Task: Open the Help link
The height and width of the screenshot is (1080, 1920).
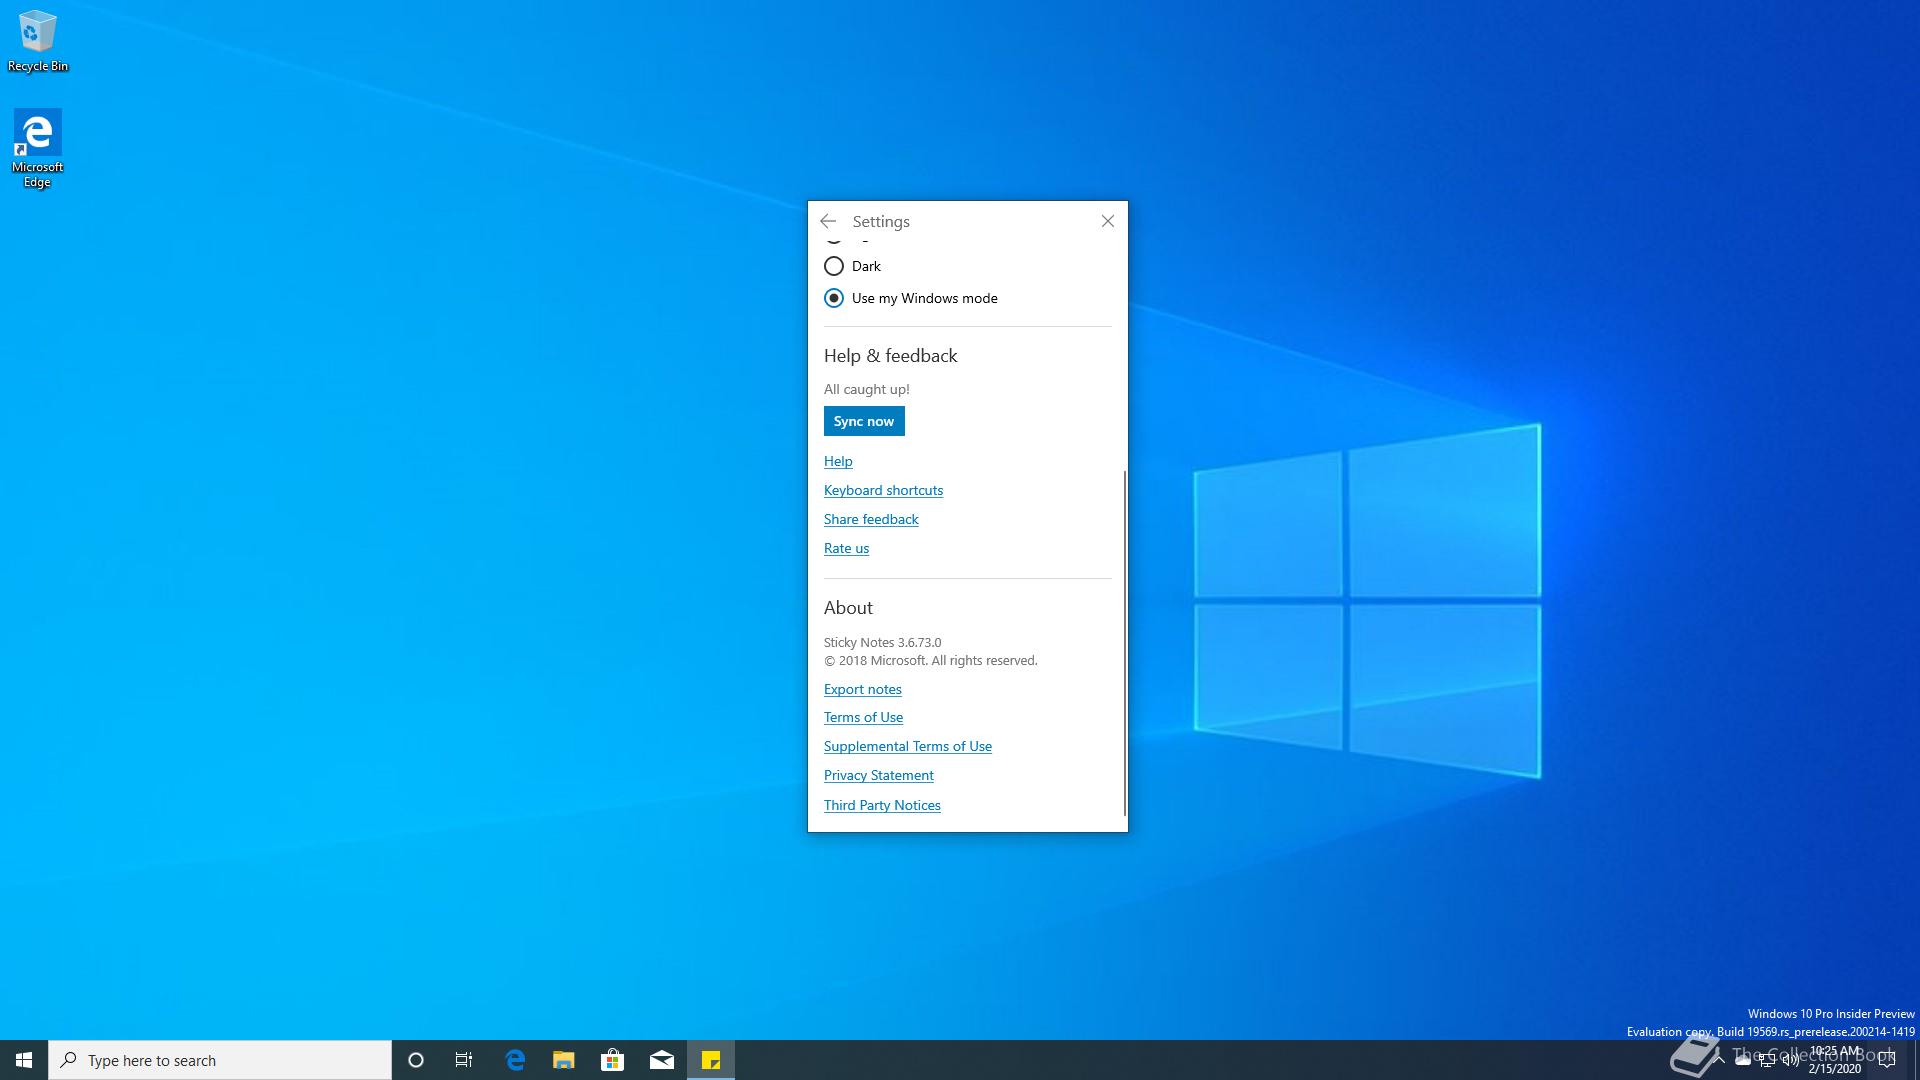Action: pyautogui.click(x=838, y=461)
